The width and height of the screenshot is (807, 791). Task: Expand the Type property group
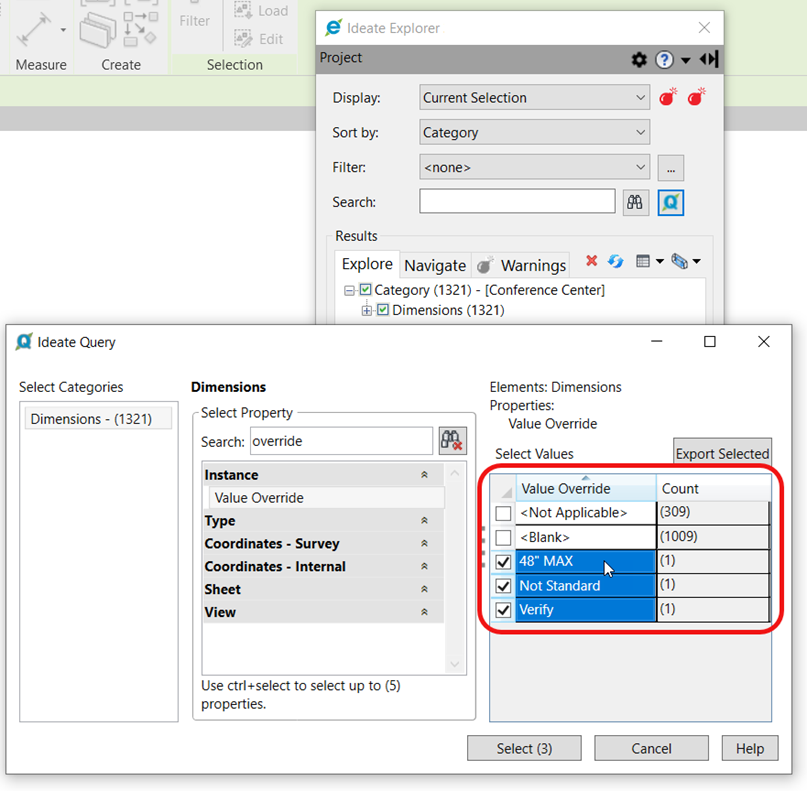click(424, 521)
